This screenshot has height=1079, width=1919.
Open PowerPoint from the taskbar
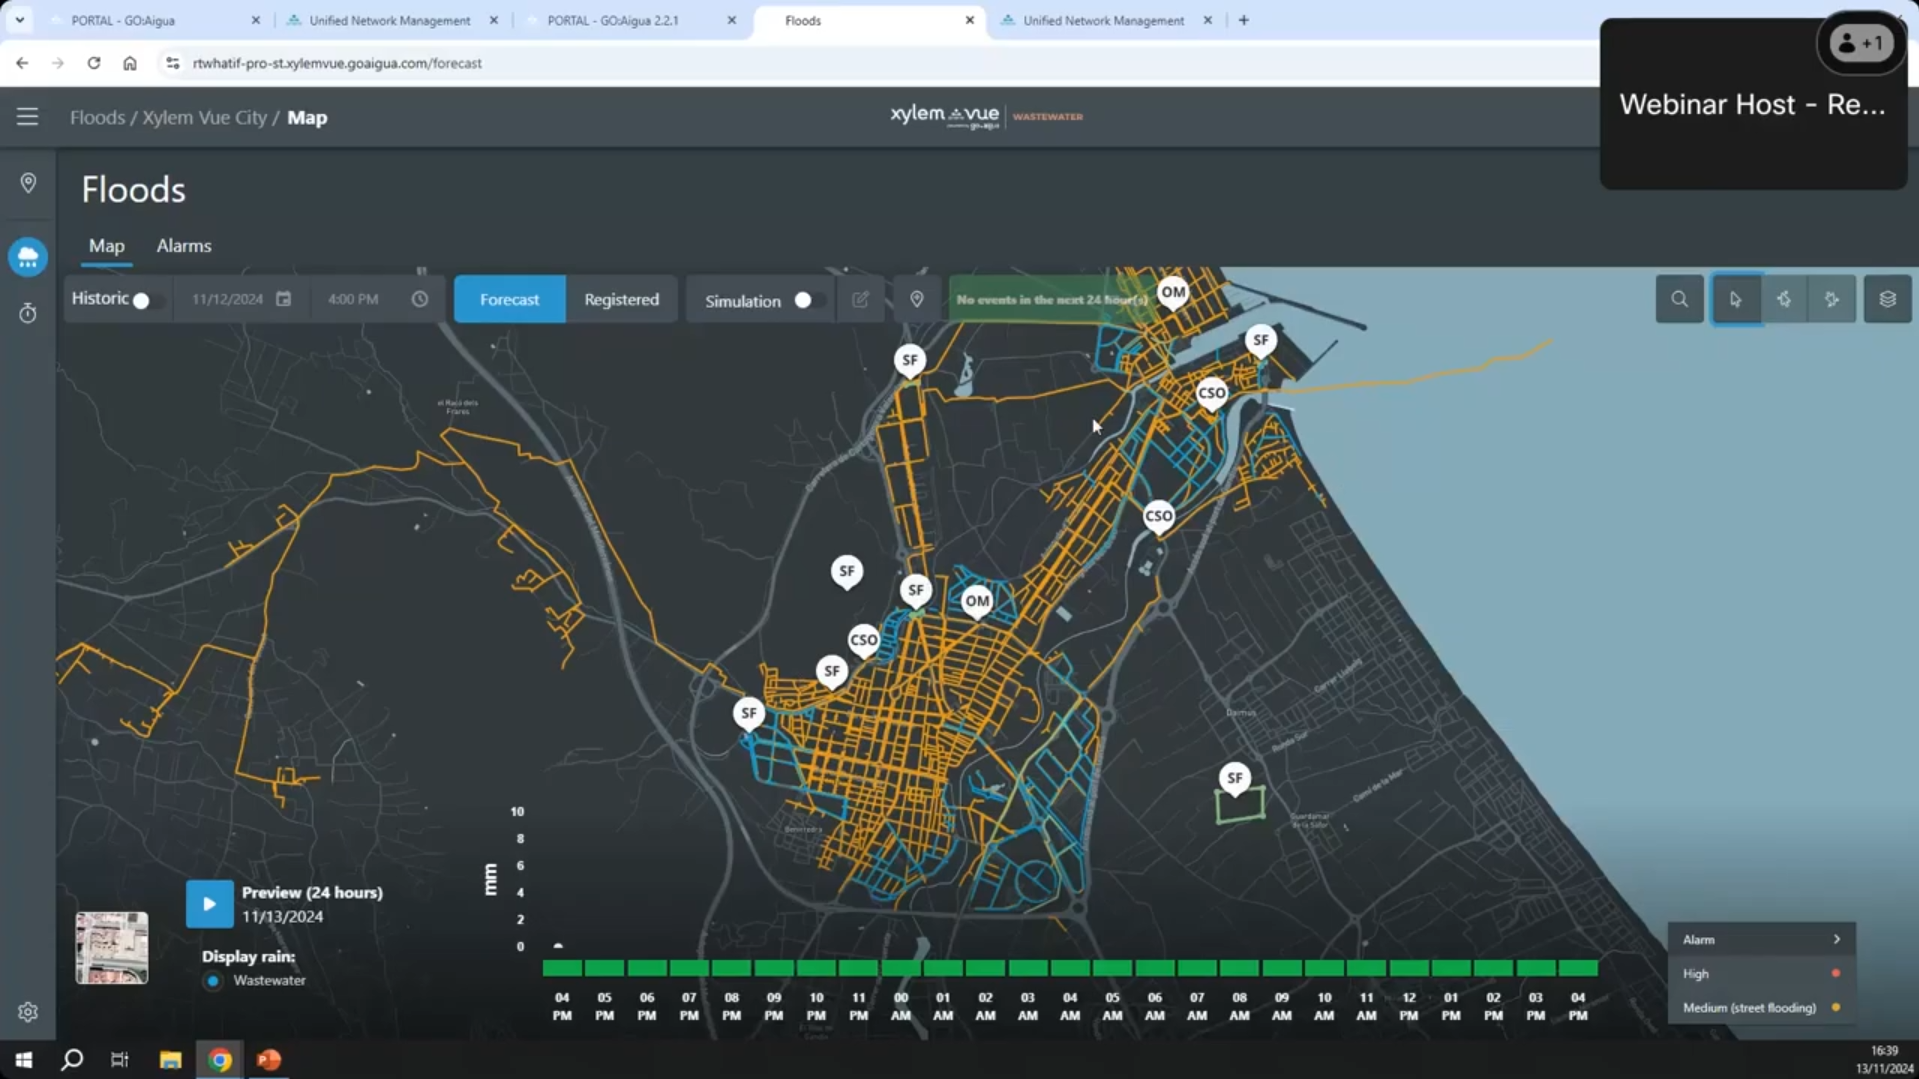[268, 1060]
